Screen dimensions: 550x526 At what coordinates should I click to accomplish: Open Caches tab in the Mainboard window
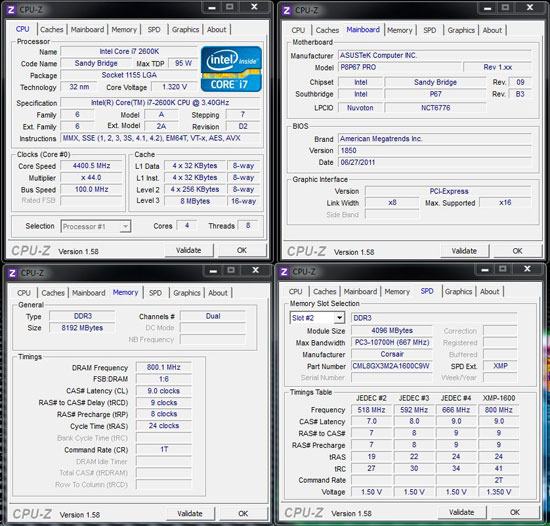pyautogui.click(x=327, y=30)
